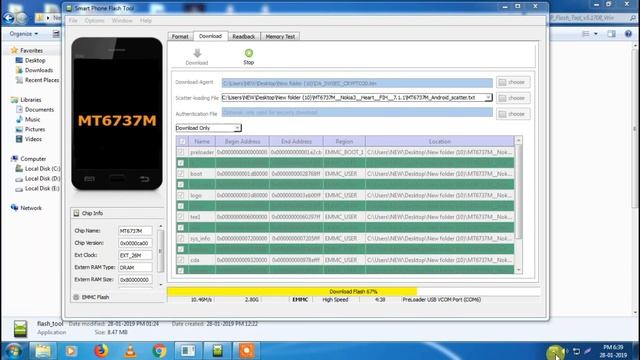Image resolution: width=640 pixels, height=360 pixels.
Task: Open Videos library in Explorer sidebar
Action: 33,139
